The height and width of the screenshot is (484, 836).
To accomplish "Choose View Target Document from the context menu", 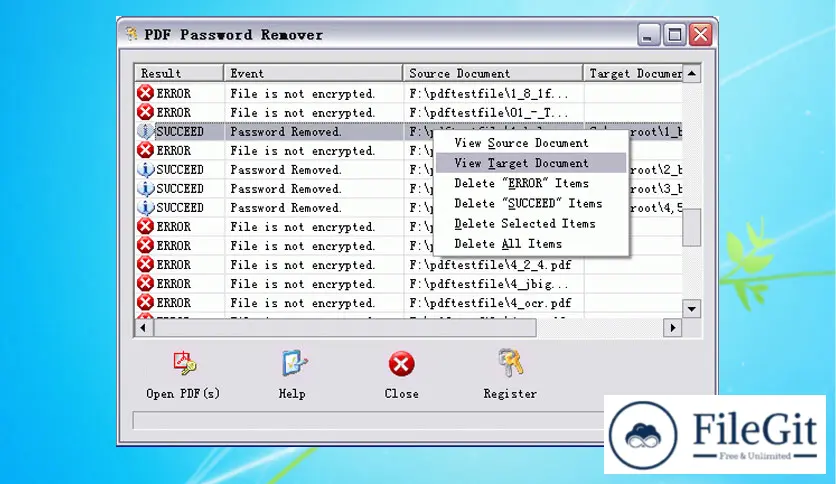I will pyautogui.click(x=531, y=163).
